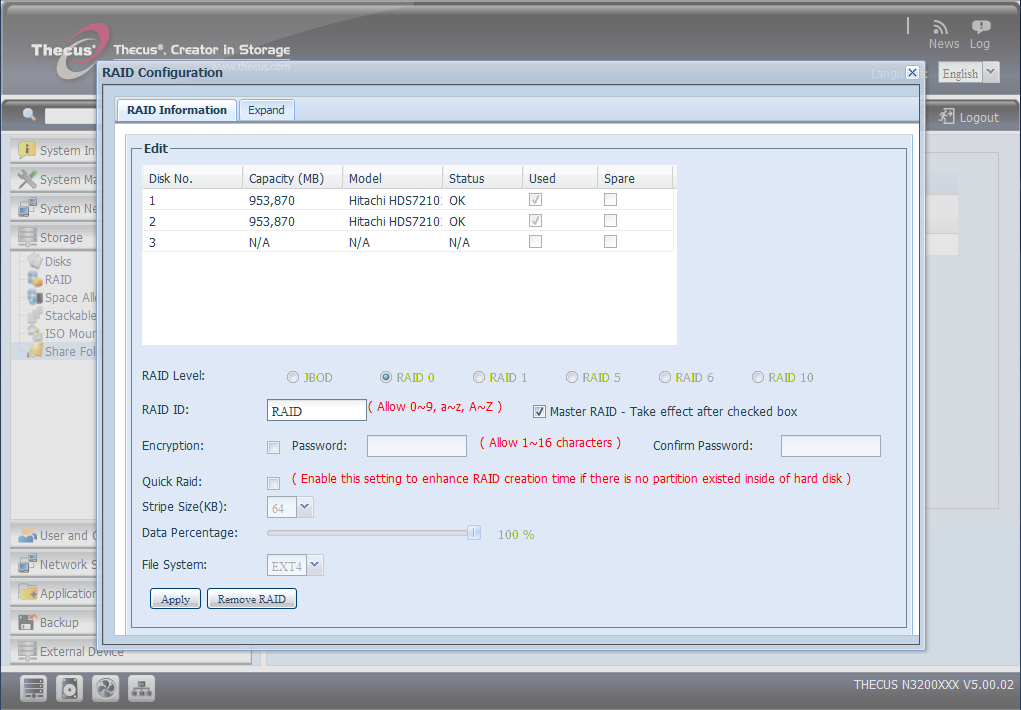This screenshot has width=1021, height=710.
Task: Click the network topology status icon in footer
Action: tap(141, 688)
